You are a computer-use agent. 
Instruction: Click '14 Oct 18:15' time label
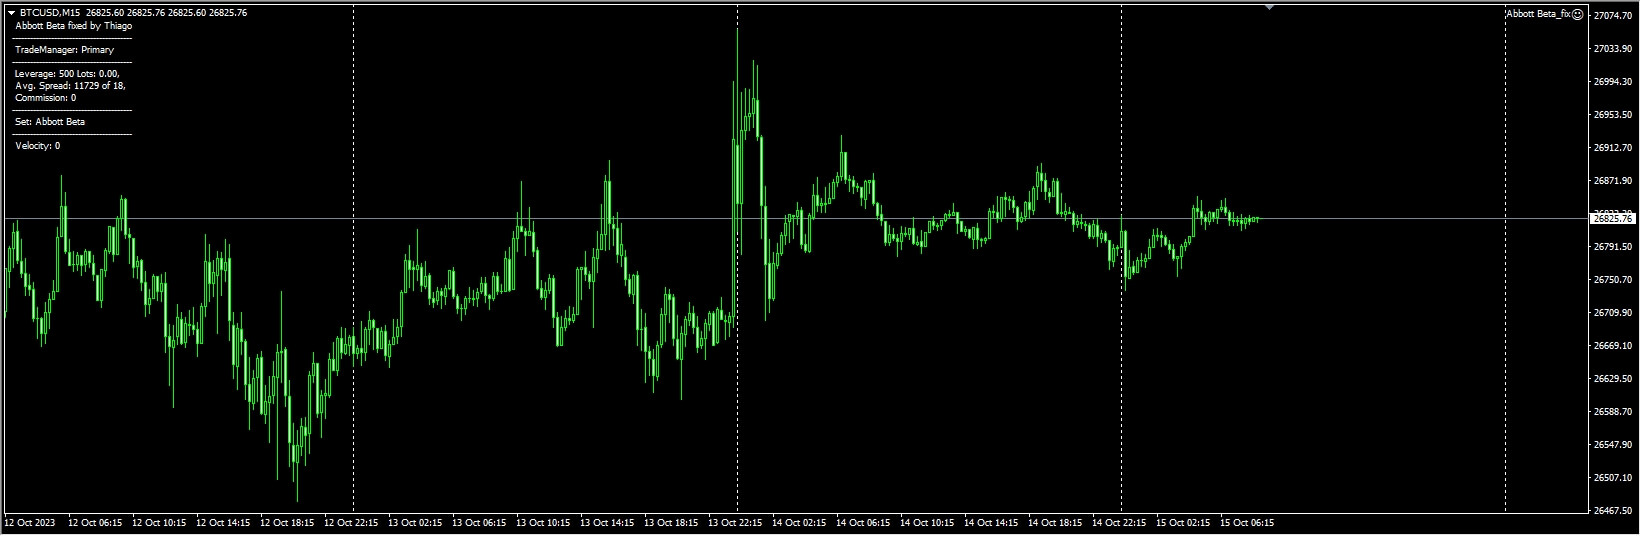[1055, 522]
